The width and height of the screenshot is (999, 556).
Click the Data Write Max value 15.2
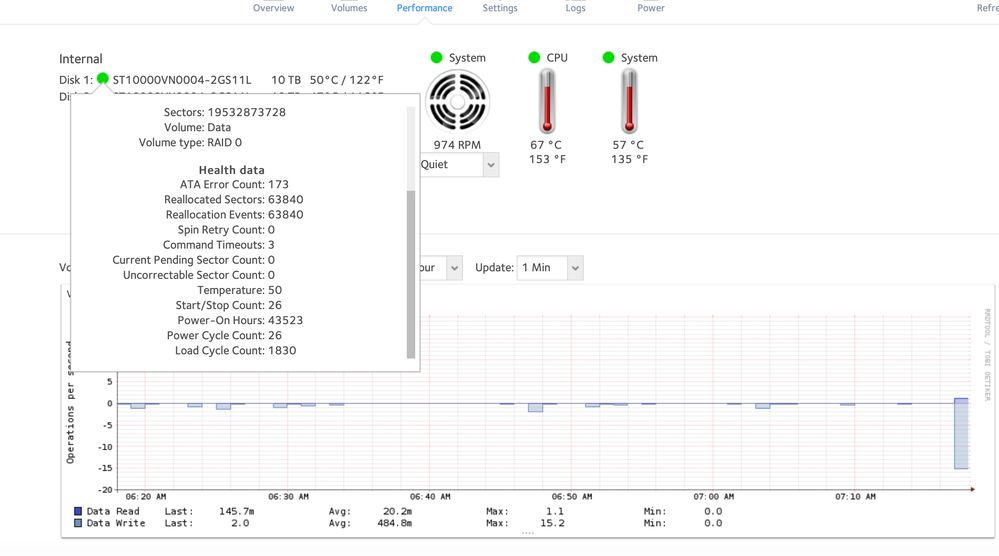[x=552, y=523]
